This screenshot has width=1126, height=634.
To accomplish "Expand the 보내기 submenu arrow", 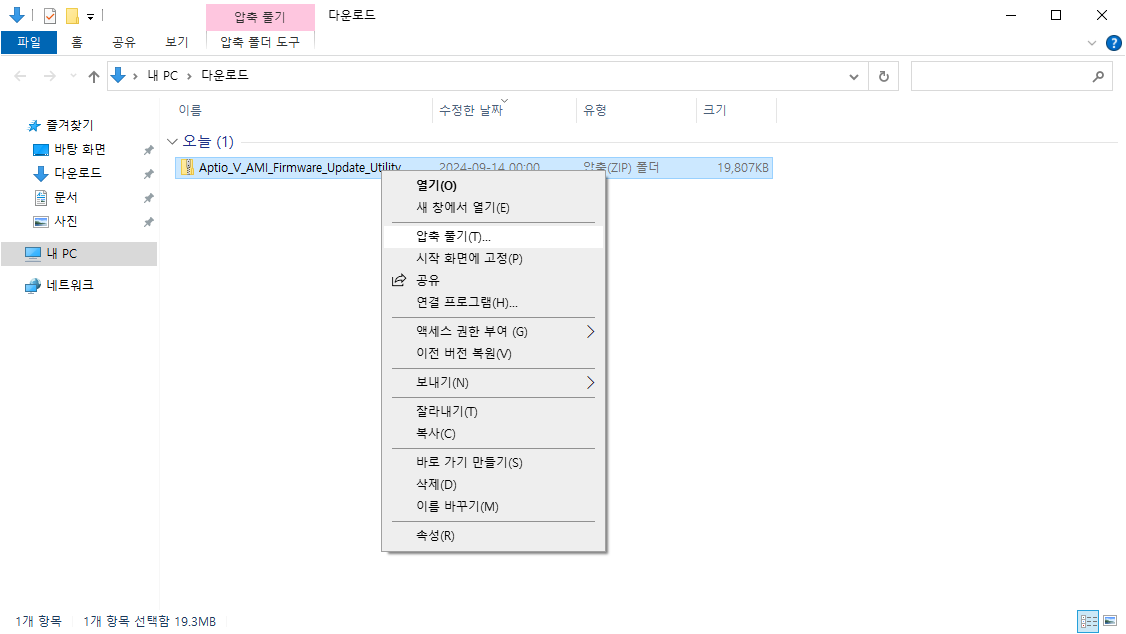I will (x=590, y=383).
